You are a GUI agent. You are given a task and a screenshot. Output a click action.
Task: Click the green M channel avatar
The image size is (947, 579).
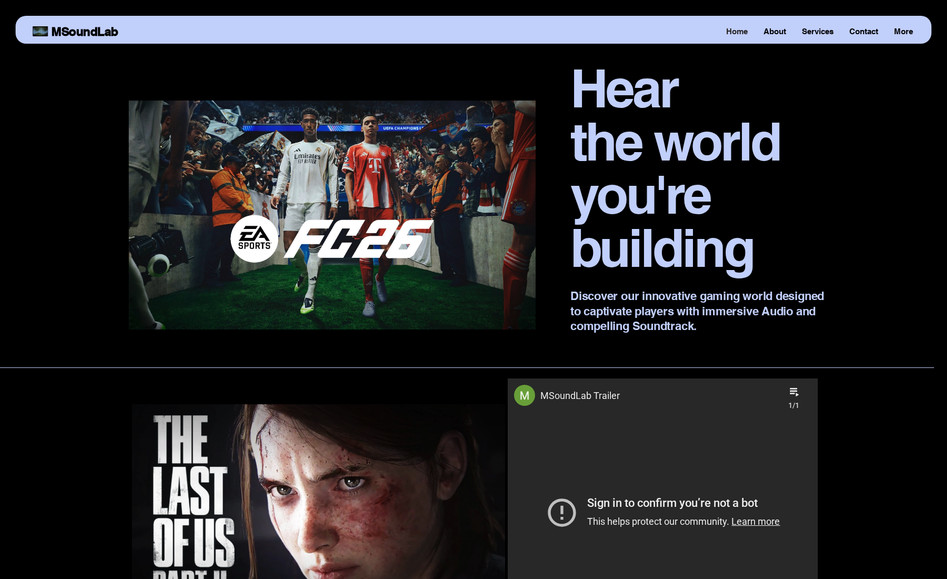(x=524, y=395)
